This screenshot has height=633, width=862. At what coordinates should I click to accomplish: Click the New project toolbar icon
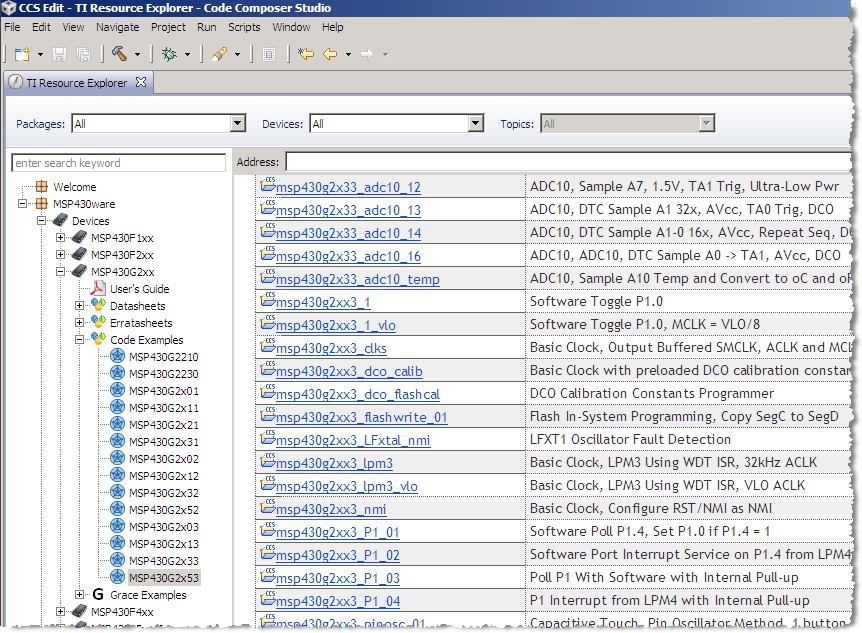tap(23, 54)
